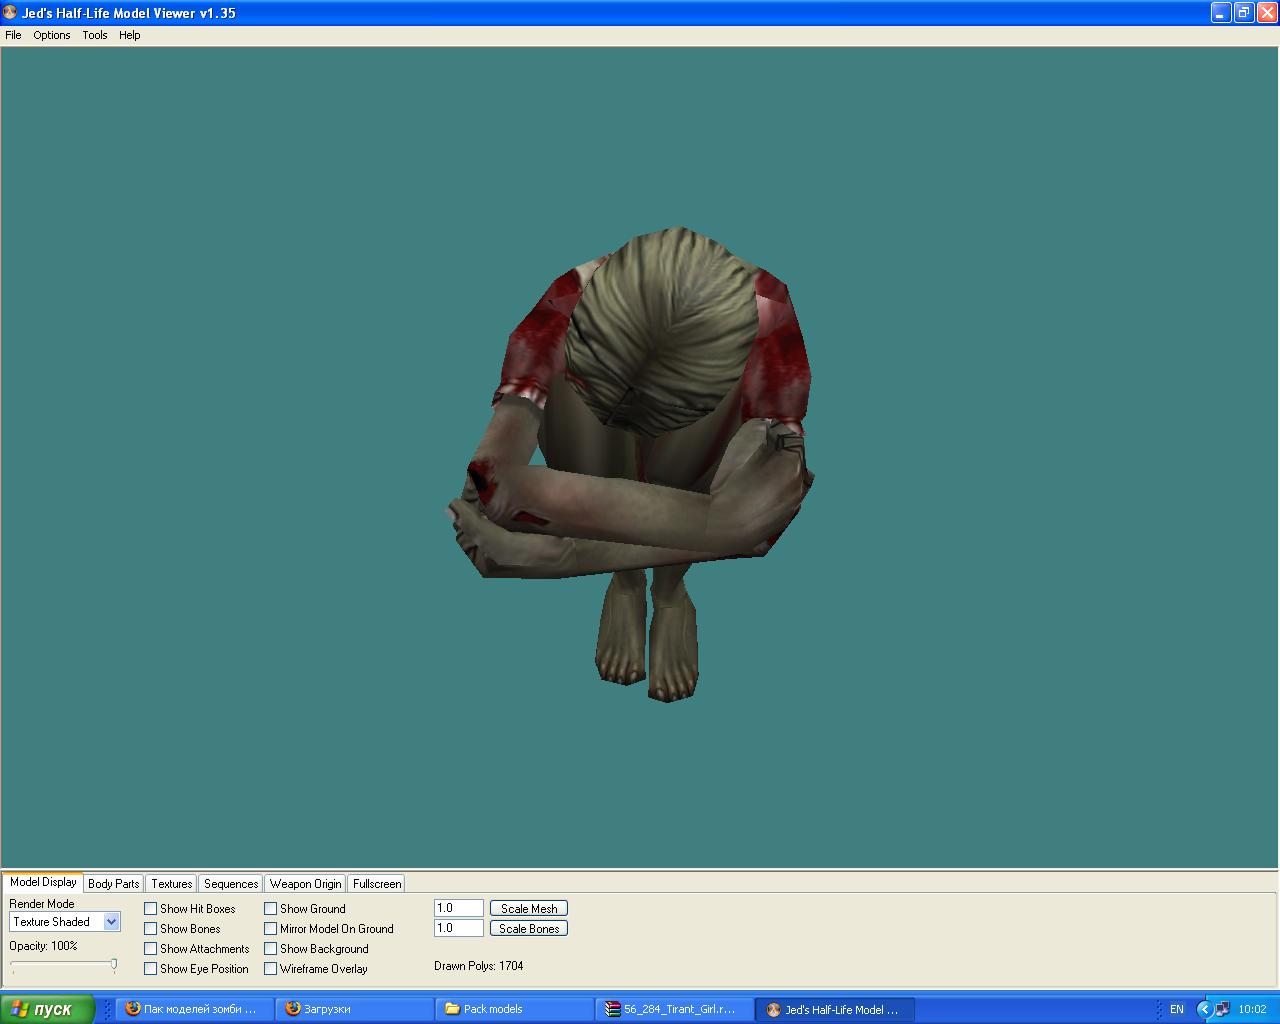Click the network tray icon
1280x1024 pixels.
click(x=1223, y=1010)
